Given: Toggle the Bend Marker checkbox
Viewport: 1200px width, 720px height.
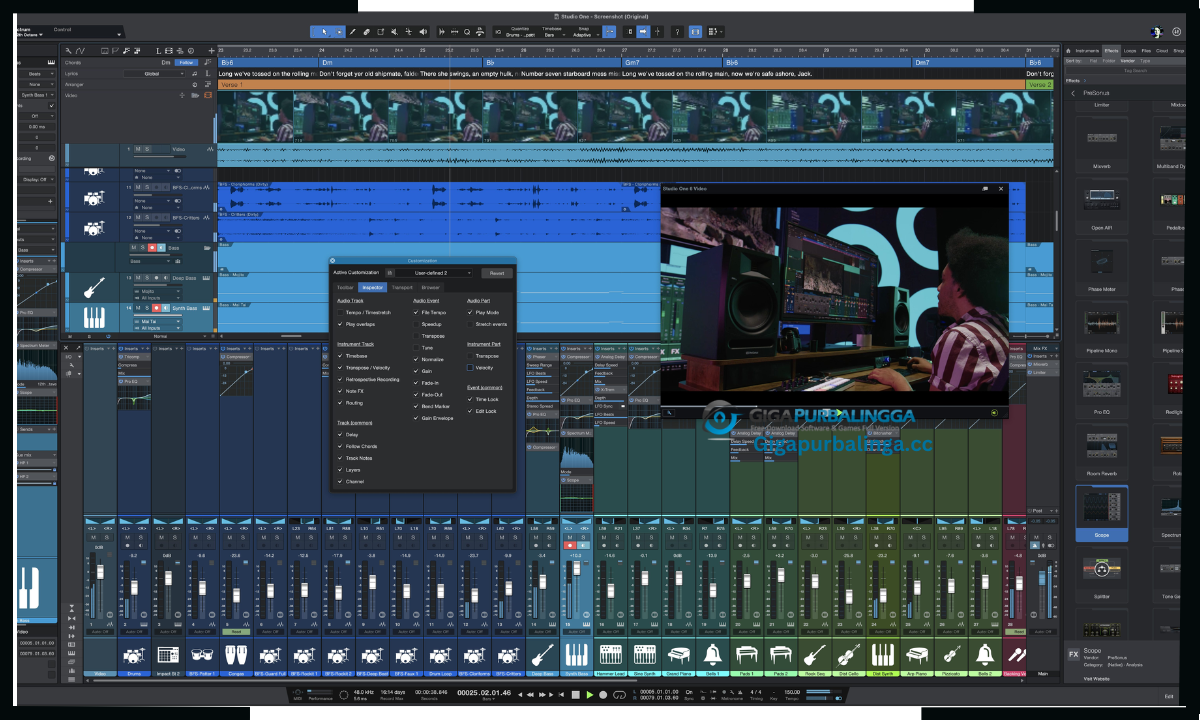Looking at the screenshot, I should (416, 406).
